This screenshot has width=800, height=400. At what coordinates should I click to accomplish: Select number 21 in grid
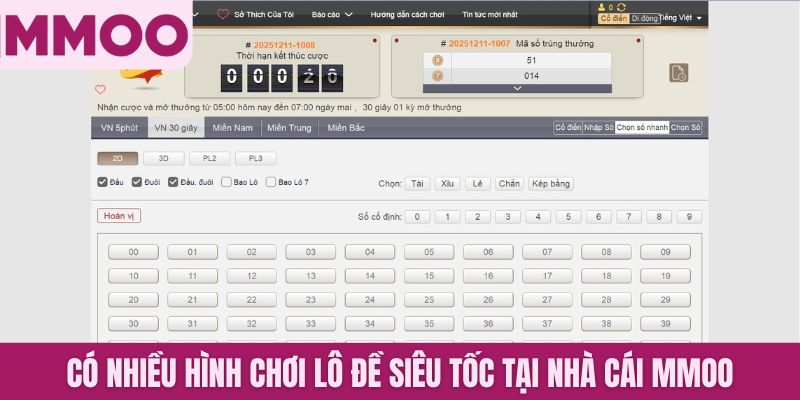pyautogui.click(x=192, y=300)
